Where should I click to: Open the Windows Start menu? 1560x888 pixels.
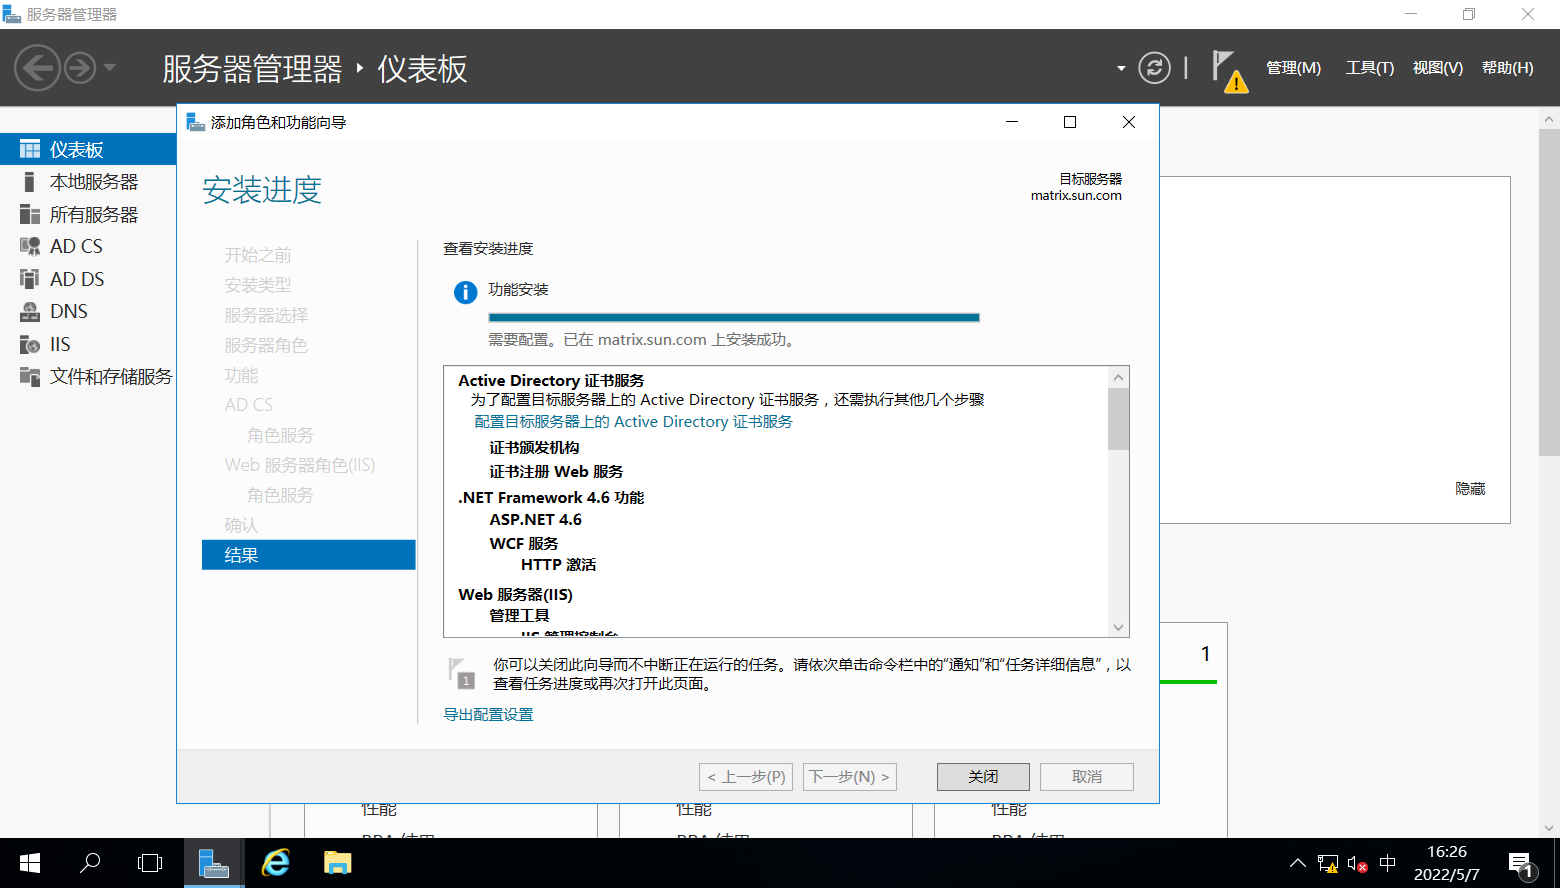click(30, 863)
